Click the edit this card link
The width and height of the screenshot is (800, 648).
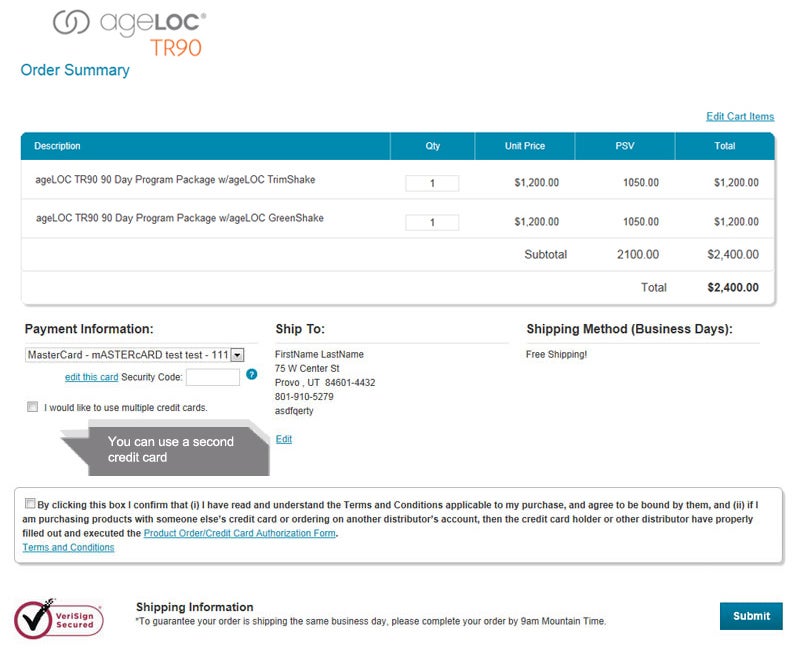(91, 377)
